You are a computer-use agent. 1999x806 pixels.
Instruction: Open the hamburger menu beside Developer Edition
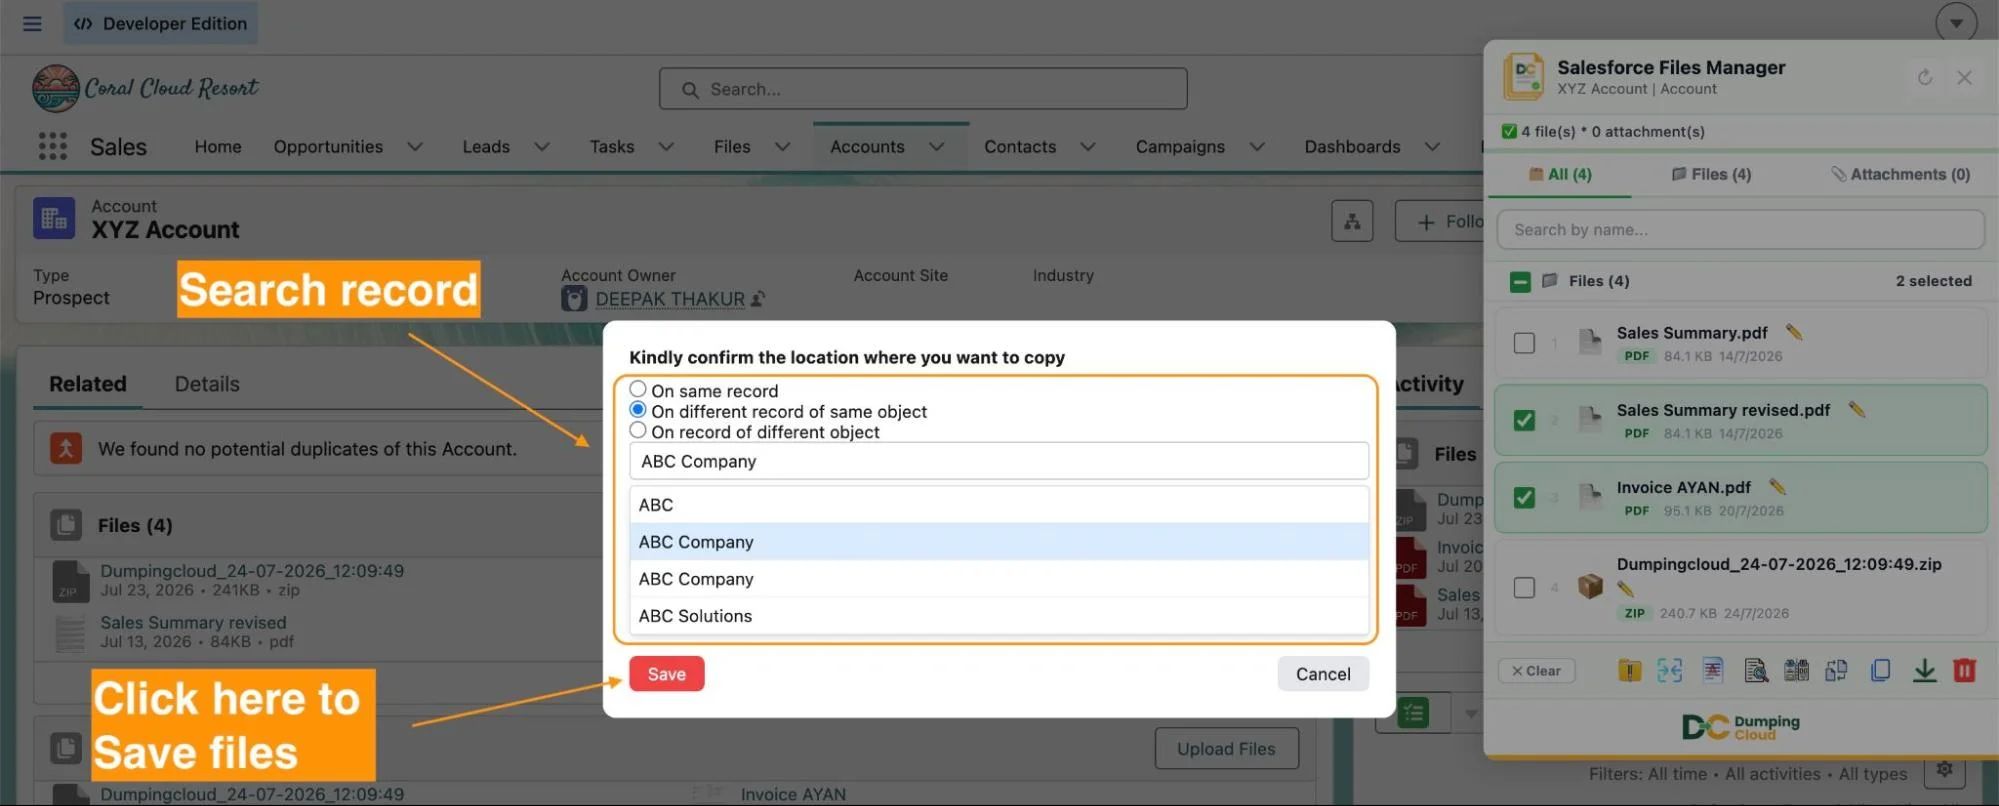pos(32,23)
